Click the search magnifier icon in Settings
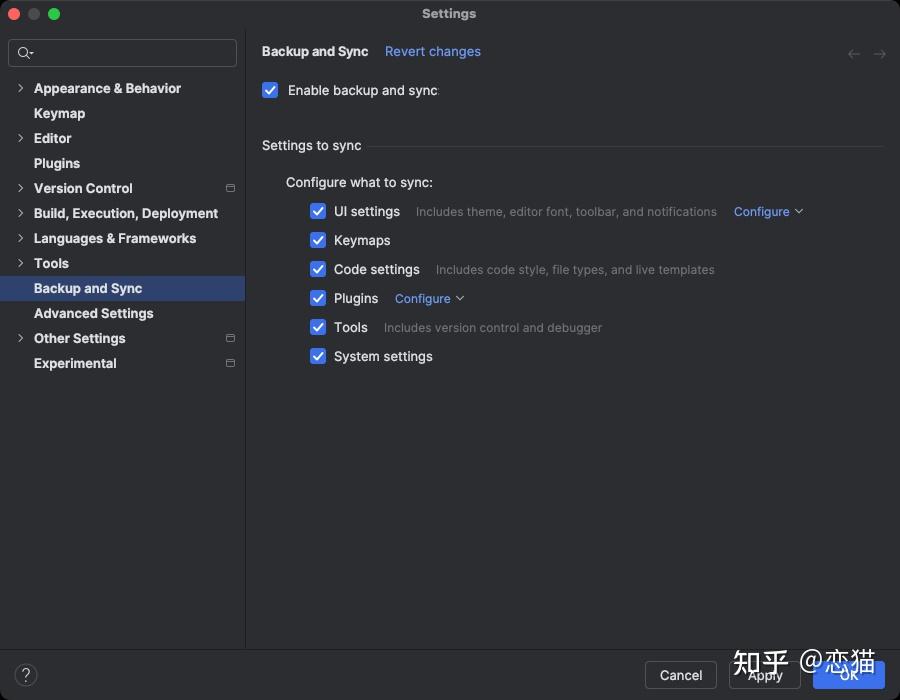900x700 pixels. [x=25, y=52]
